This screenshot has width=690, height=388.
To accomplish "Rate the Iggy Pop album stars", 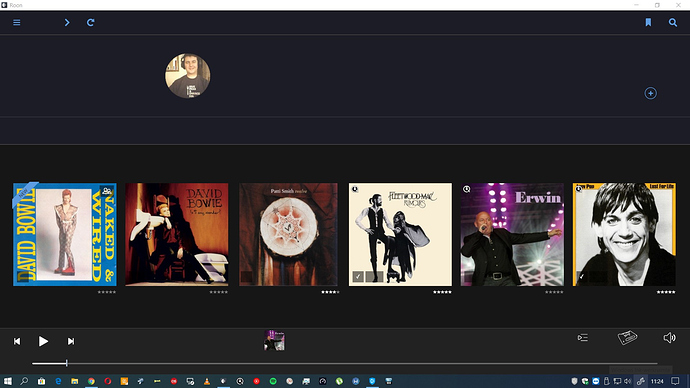I will point(666,292).
